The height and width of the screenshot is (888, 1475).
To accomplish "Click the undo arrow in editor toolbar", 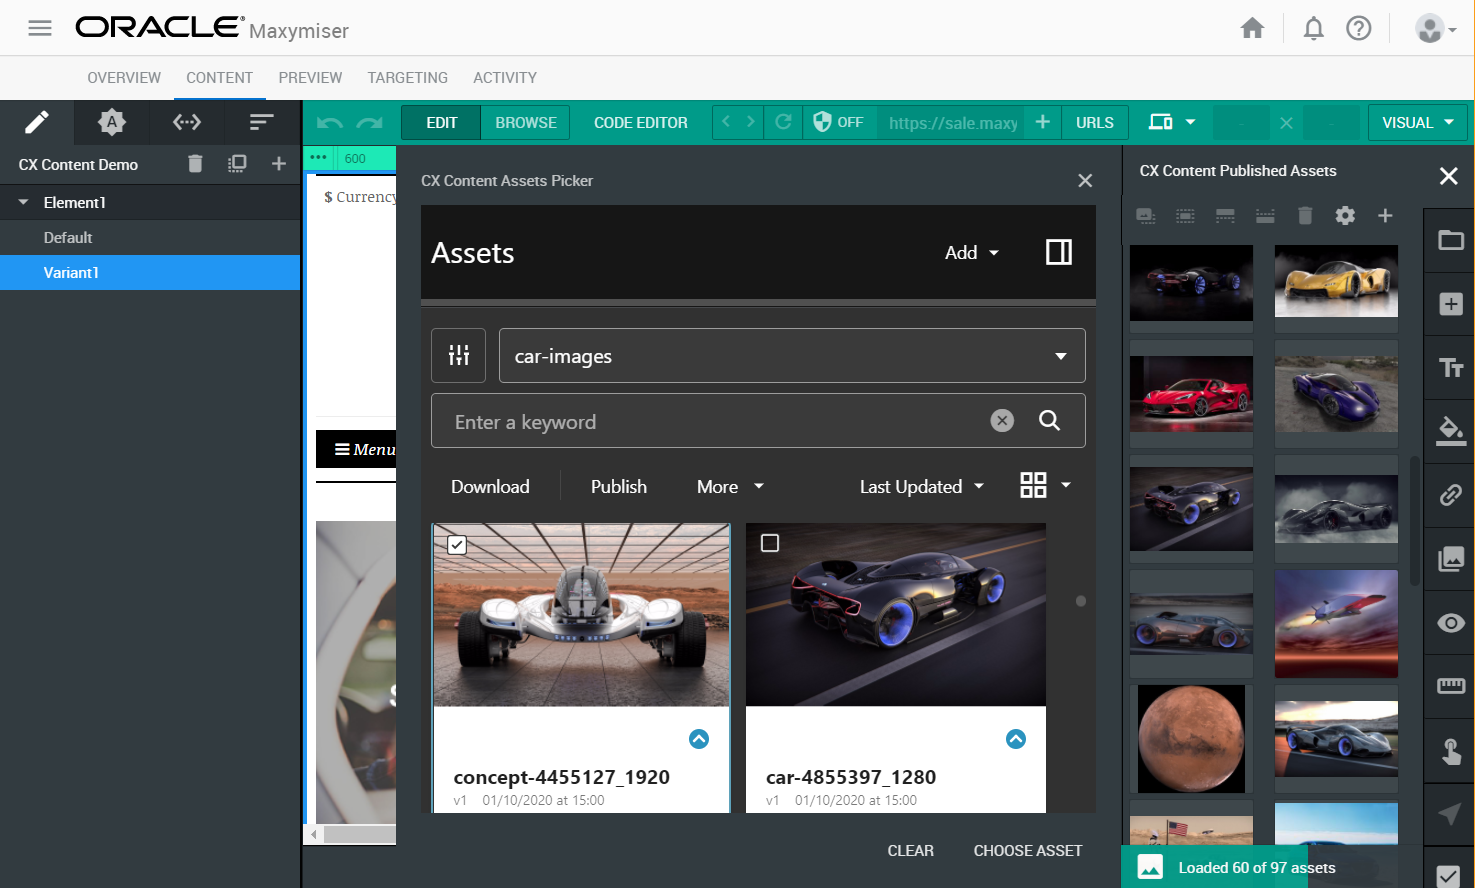I will click(329, 123).
